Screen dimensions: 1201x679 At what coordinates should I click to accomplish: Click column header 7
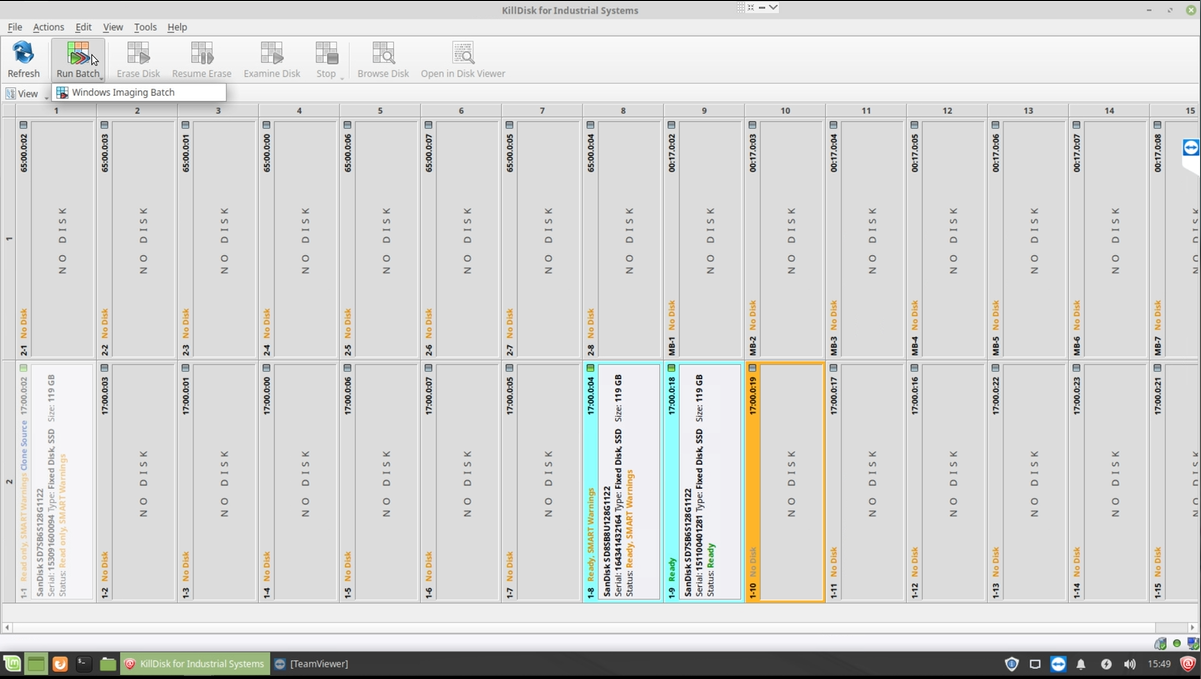pos(542,110)
